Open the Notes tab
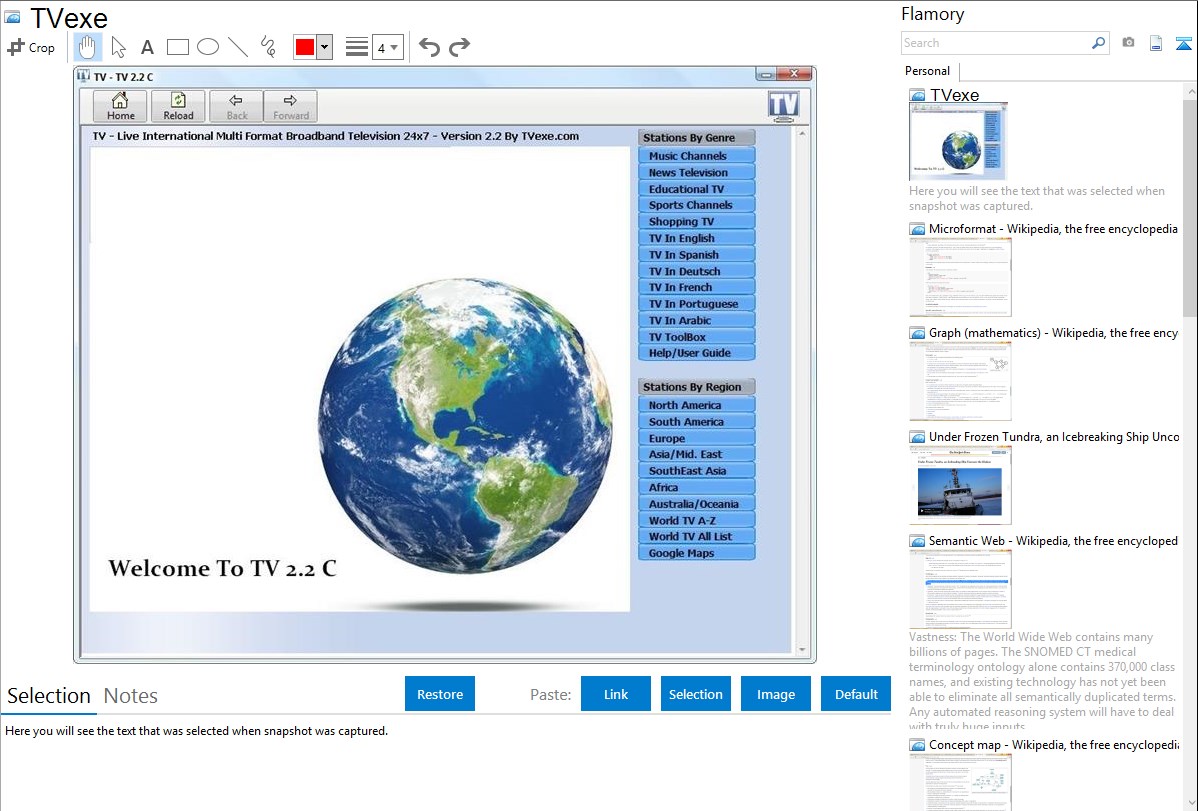 click(x=131, y=696)
